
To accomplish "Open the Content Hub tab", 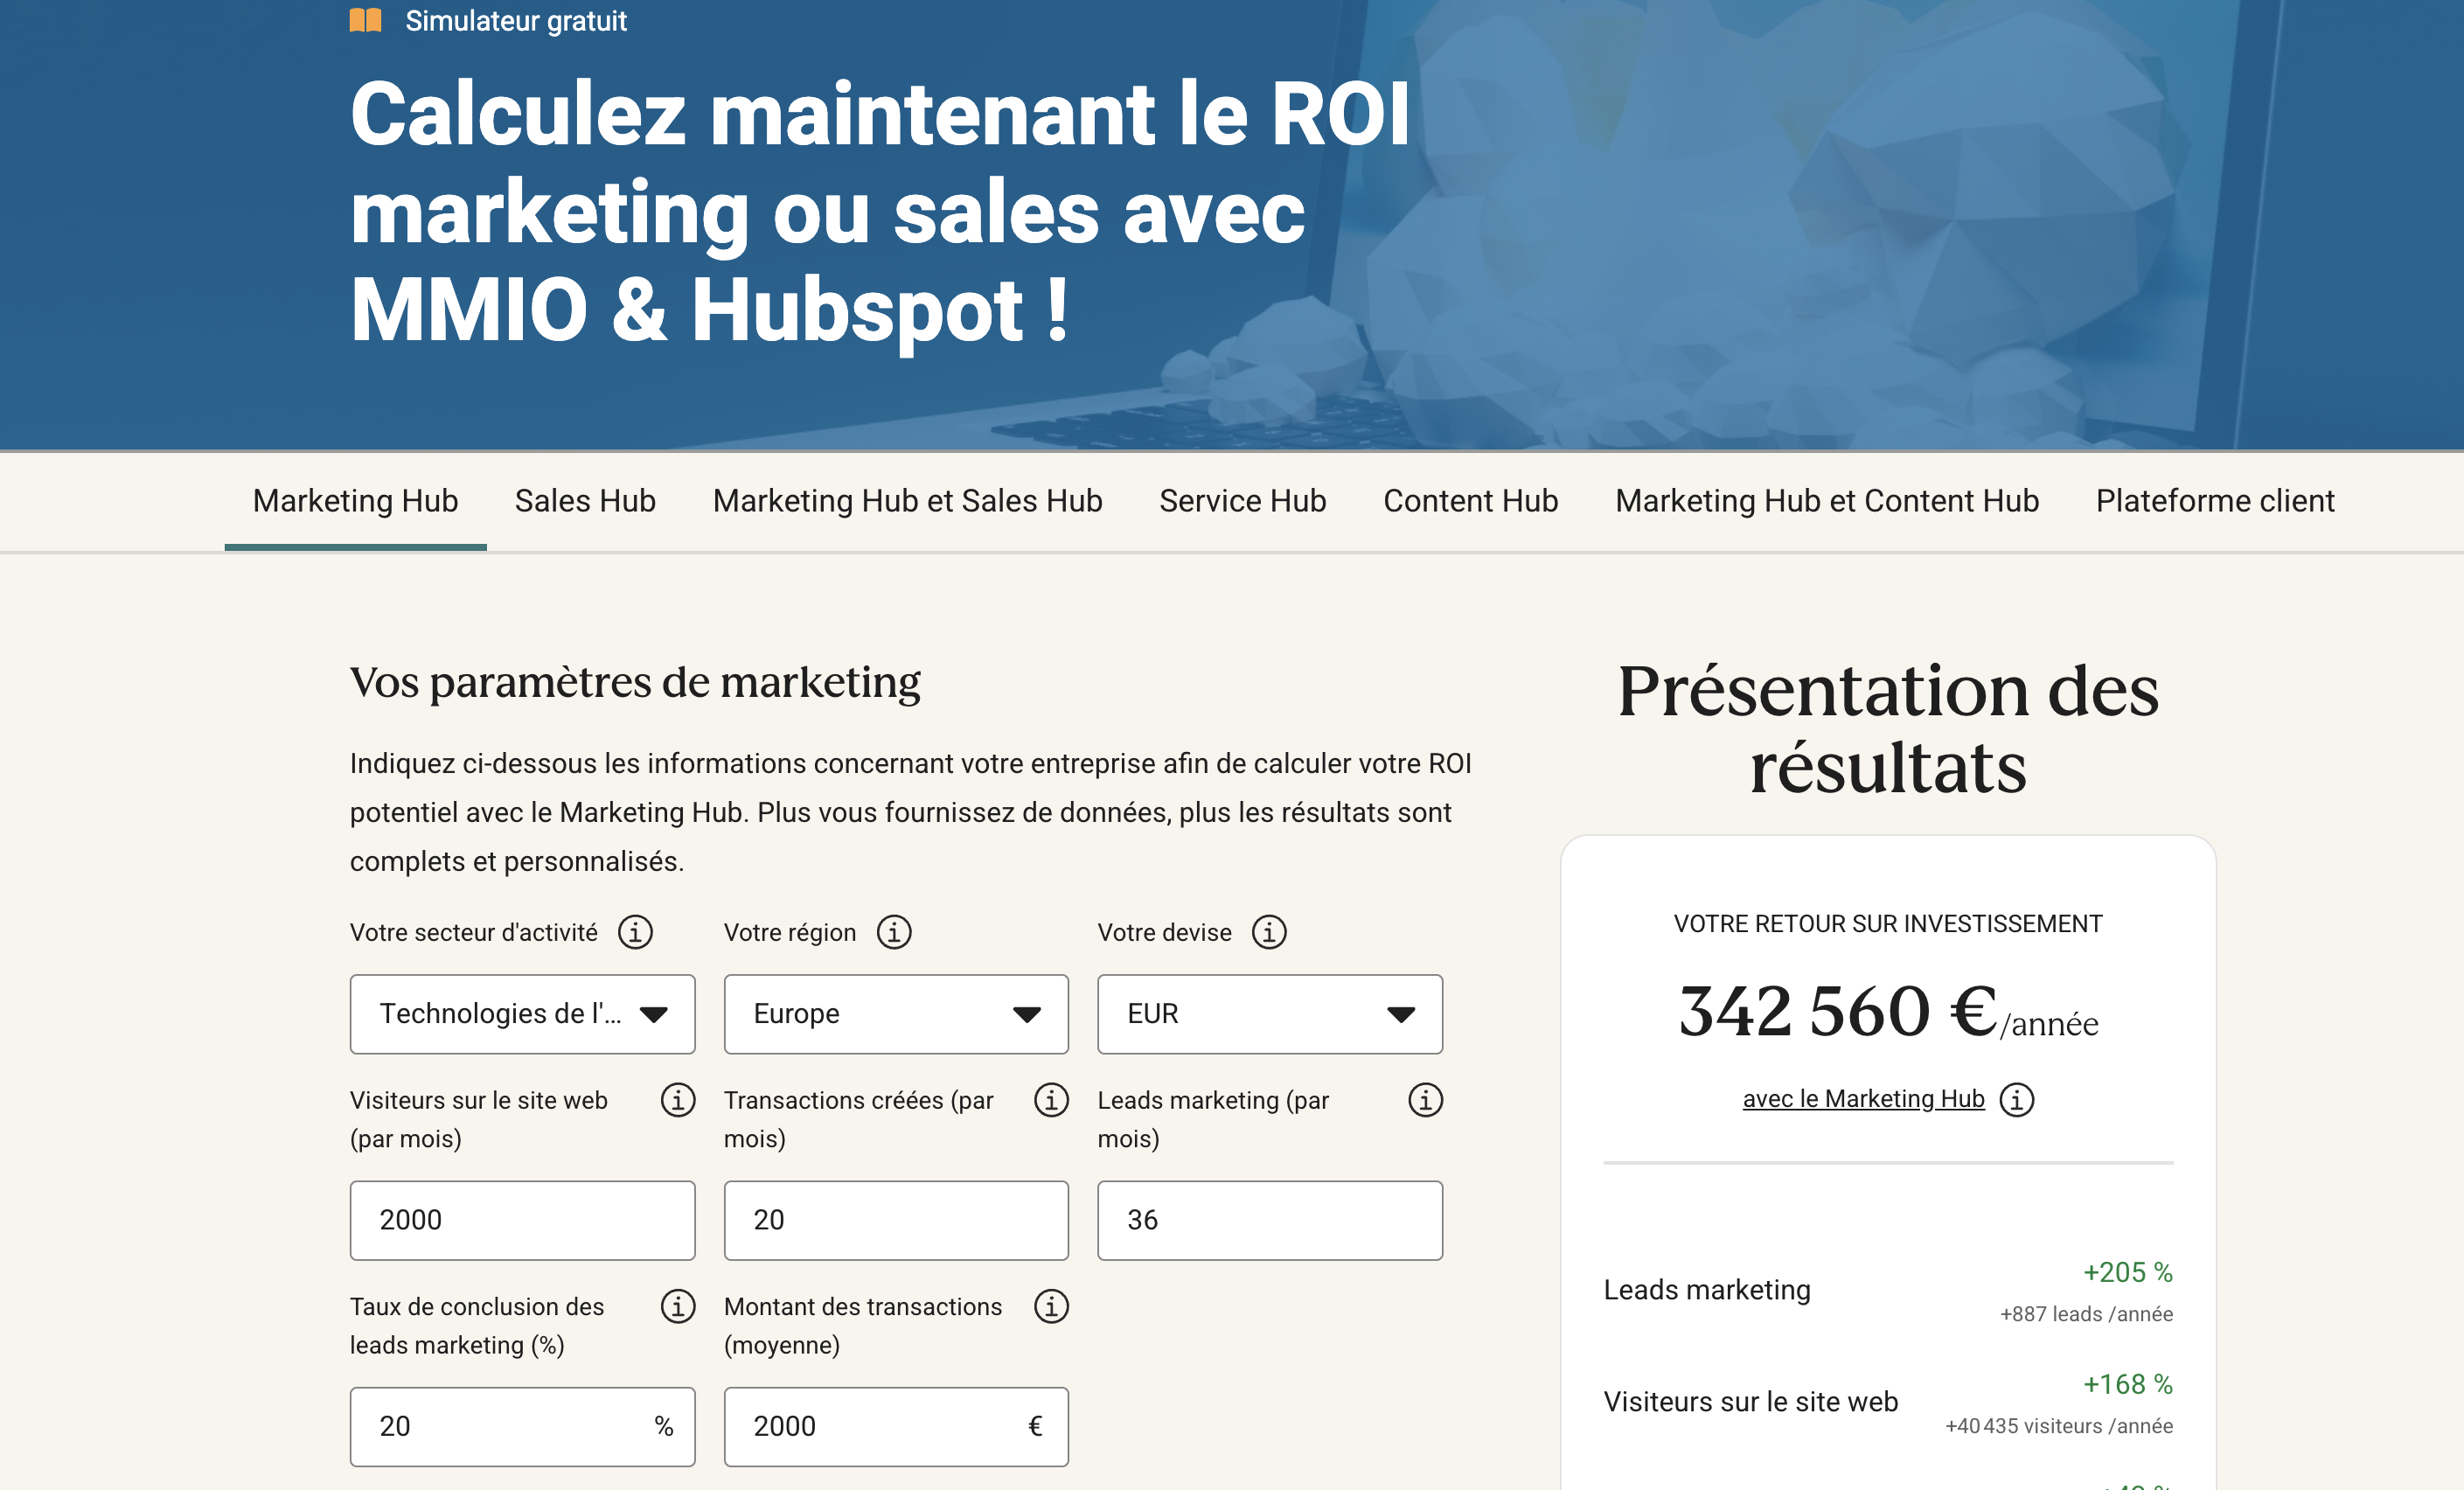I will click(1470, 501).
